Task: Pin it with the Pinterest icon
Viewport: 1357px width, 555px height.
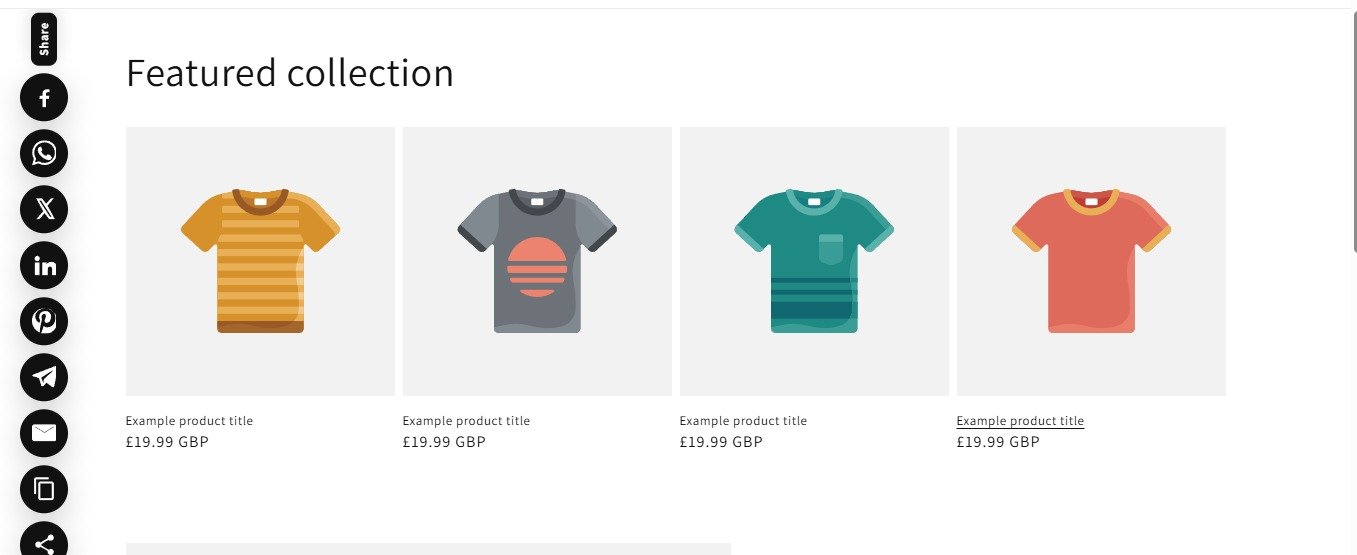Action: pyautogui.click(x=44, y=321)
